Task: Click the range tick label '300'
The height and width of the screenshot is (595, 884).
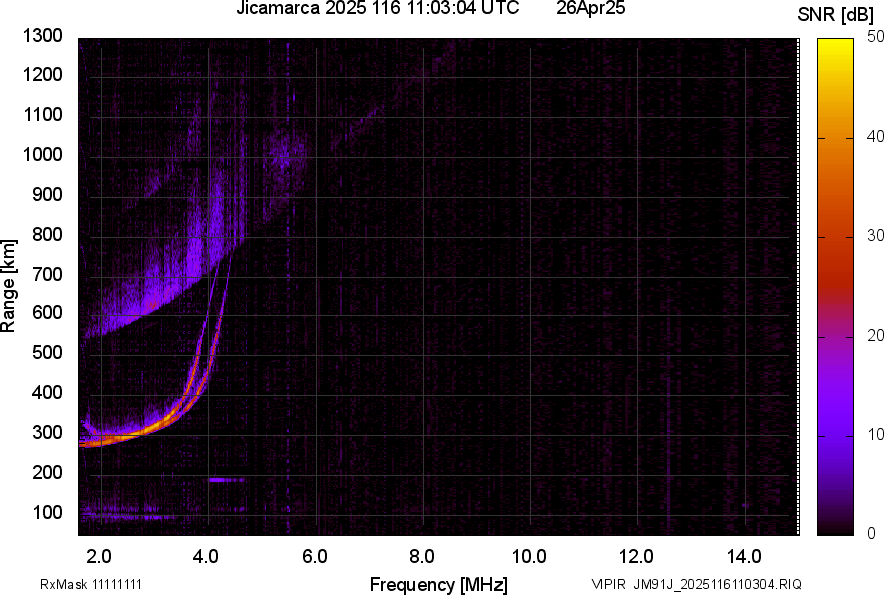Action: tap(47, 433)
